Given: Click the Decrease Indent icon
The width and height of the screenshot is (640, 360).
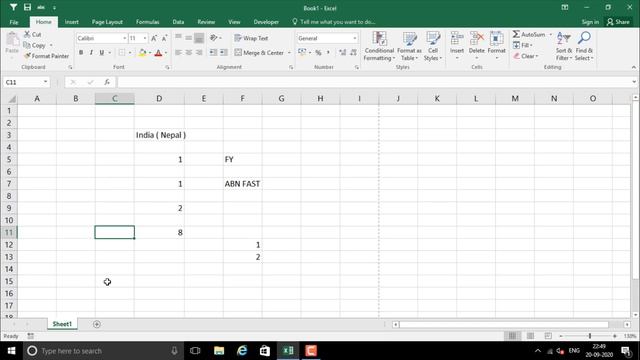Looking at the screenshot, I should pyautogui.click(x=213, y=53).
